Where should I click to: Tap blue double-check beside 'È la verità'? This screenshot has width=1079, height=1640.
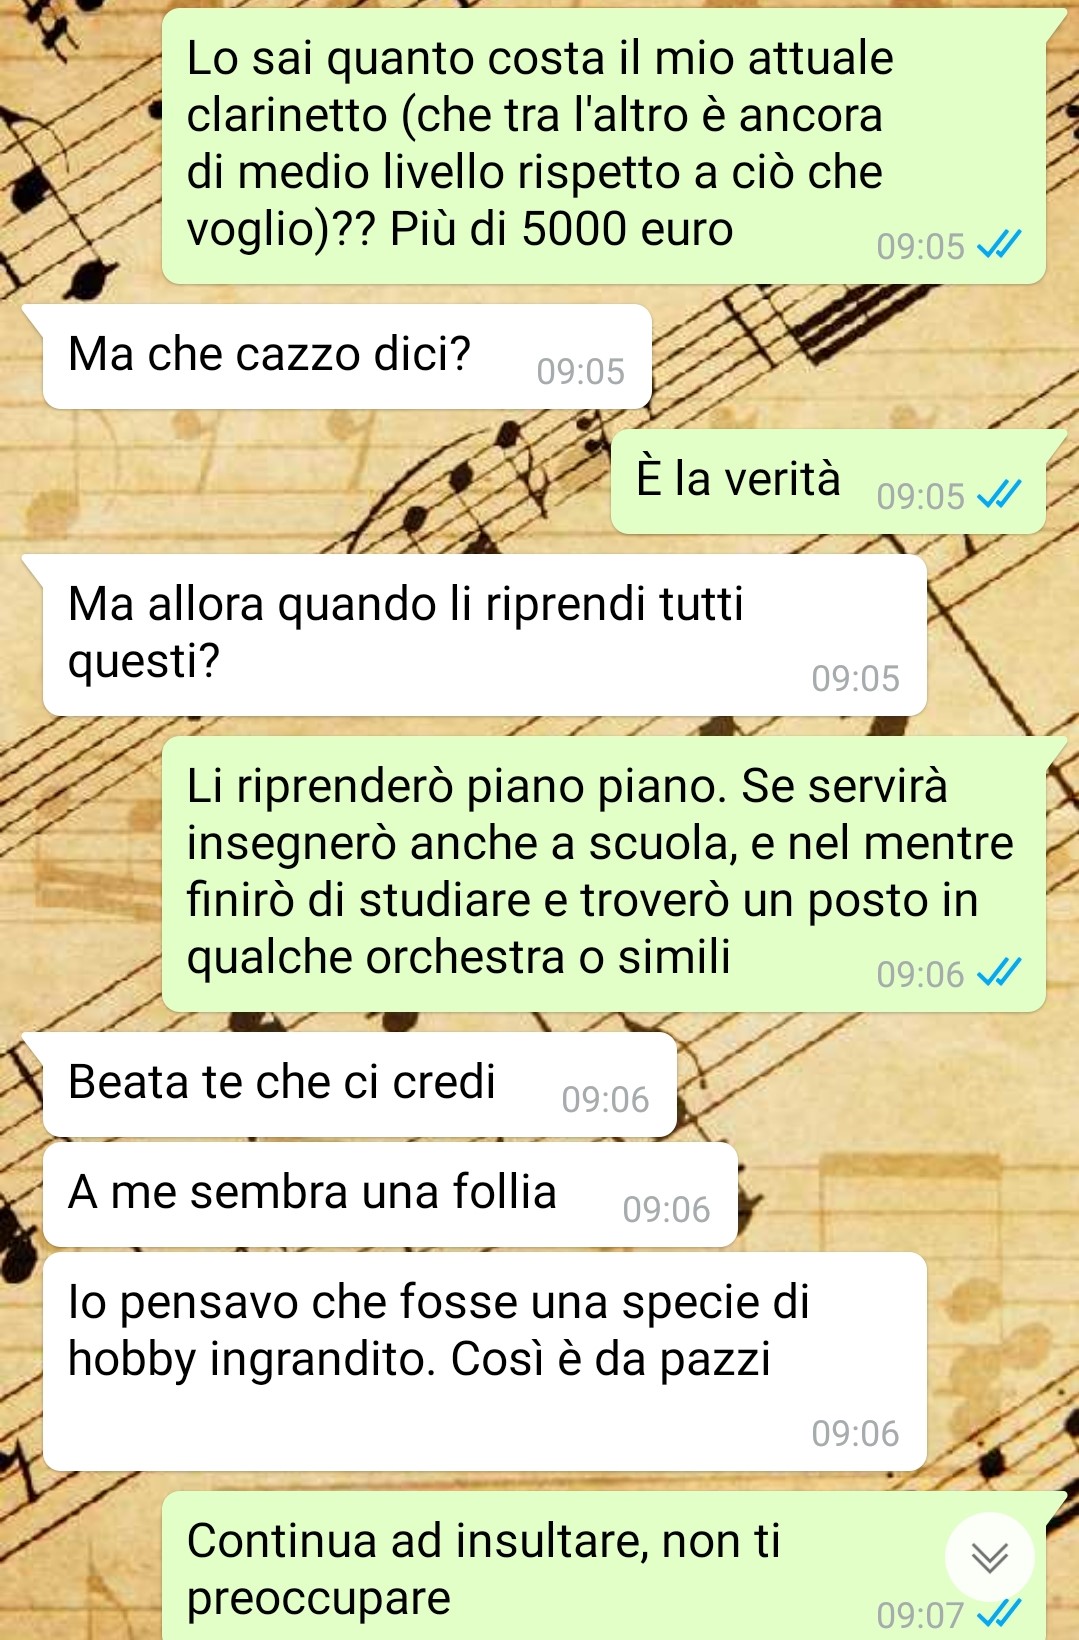click(x=999, y=495)
